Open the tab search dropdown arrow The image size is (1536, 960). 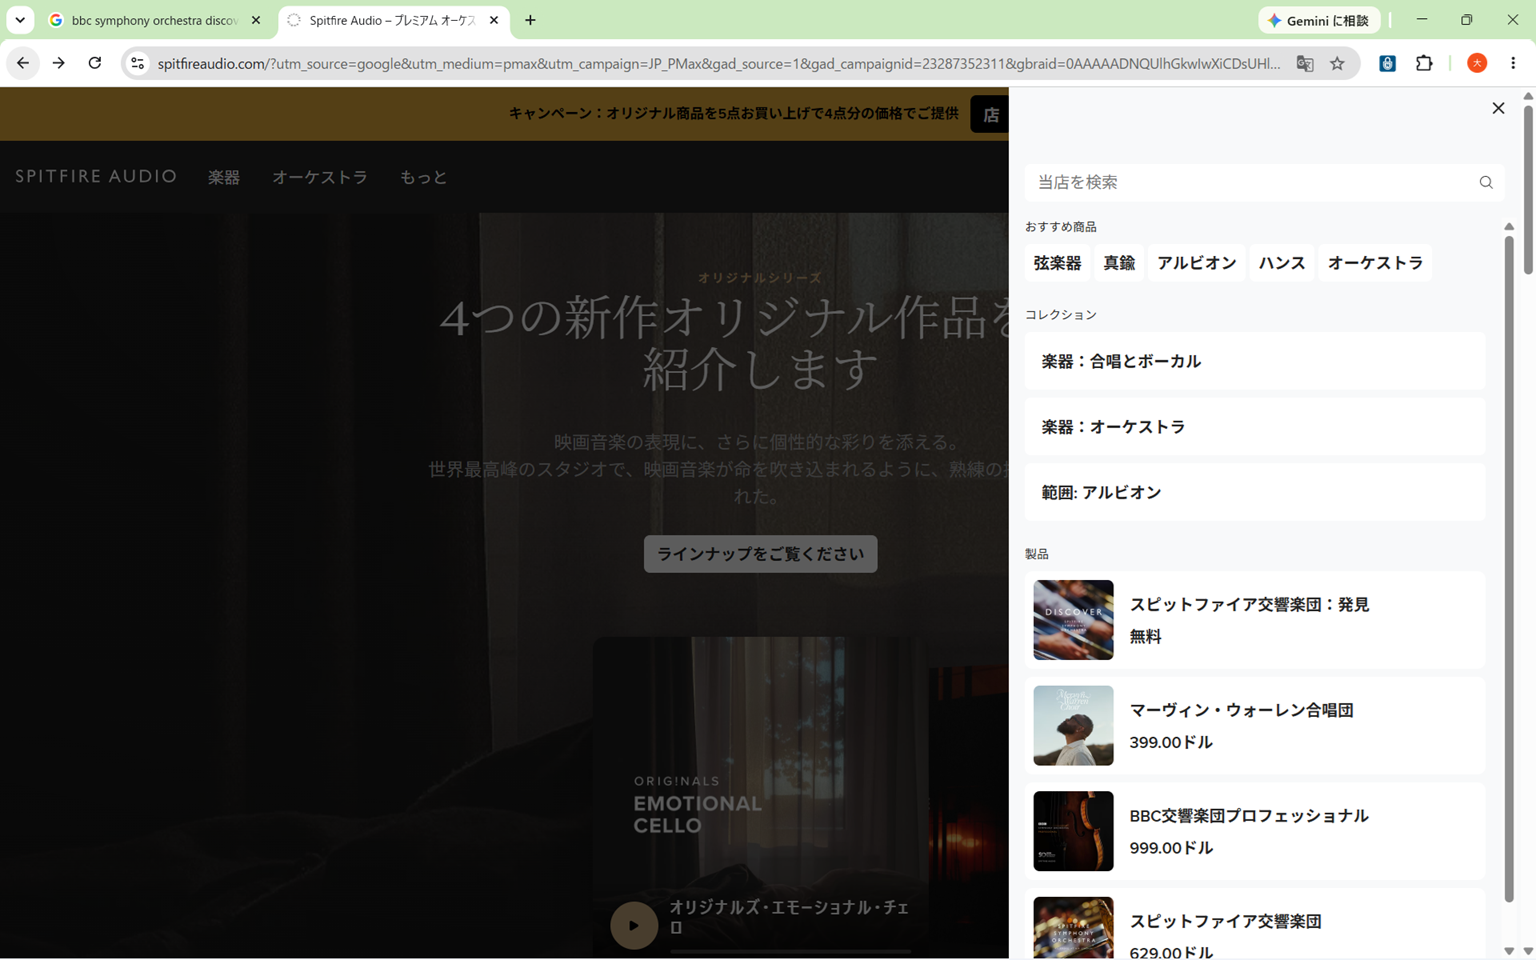pos(20,20)
